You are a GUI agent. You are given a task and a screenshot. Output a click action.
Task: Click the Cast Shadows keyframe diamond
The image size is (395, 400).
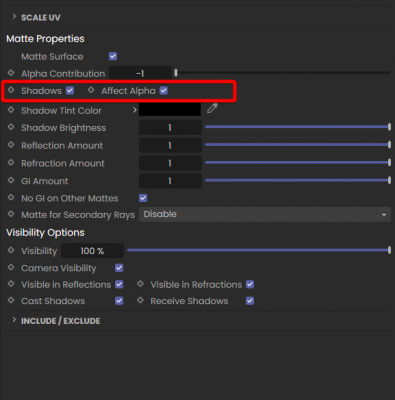pyautogui.click(x=11, y=300)
